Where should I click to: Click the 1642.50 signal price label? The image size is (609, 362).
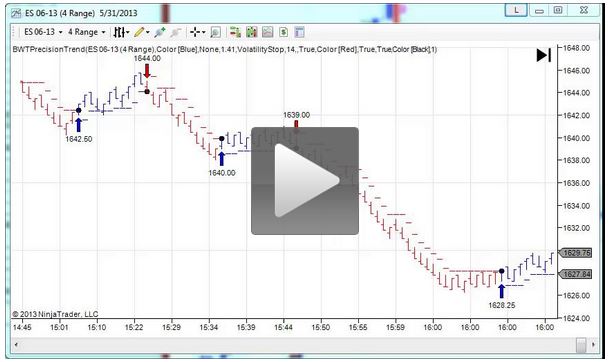pyautogui.click(x=79, y=139)
